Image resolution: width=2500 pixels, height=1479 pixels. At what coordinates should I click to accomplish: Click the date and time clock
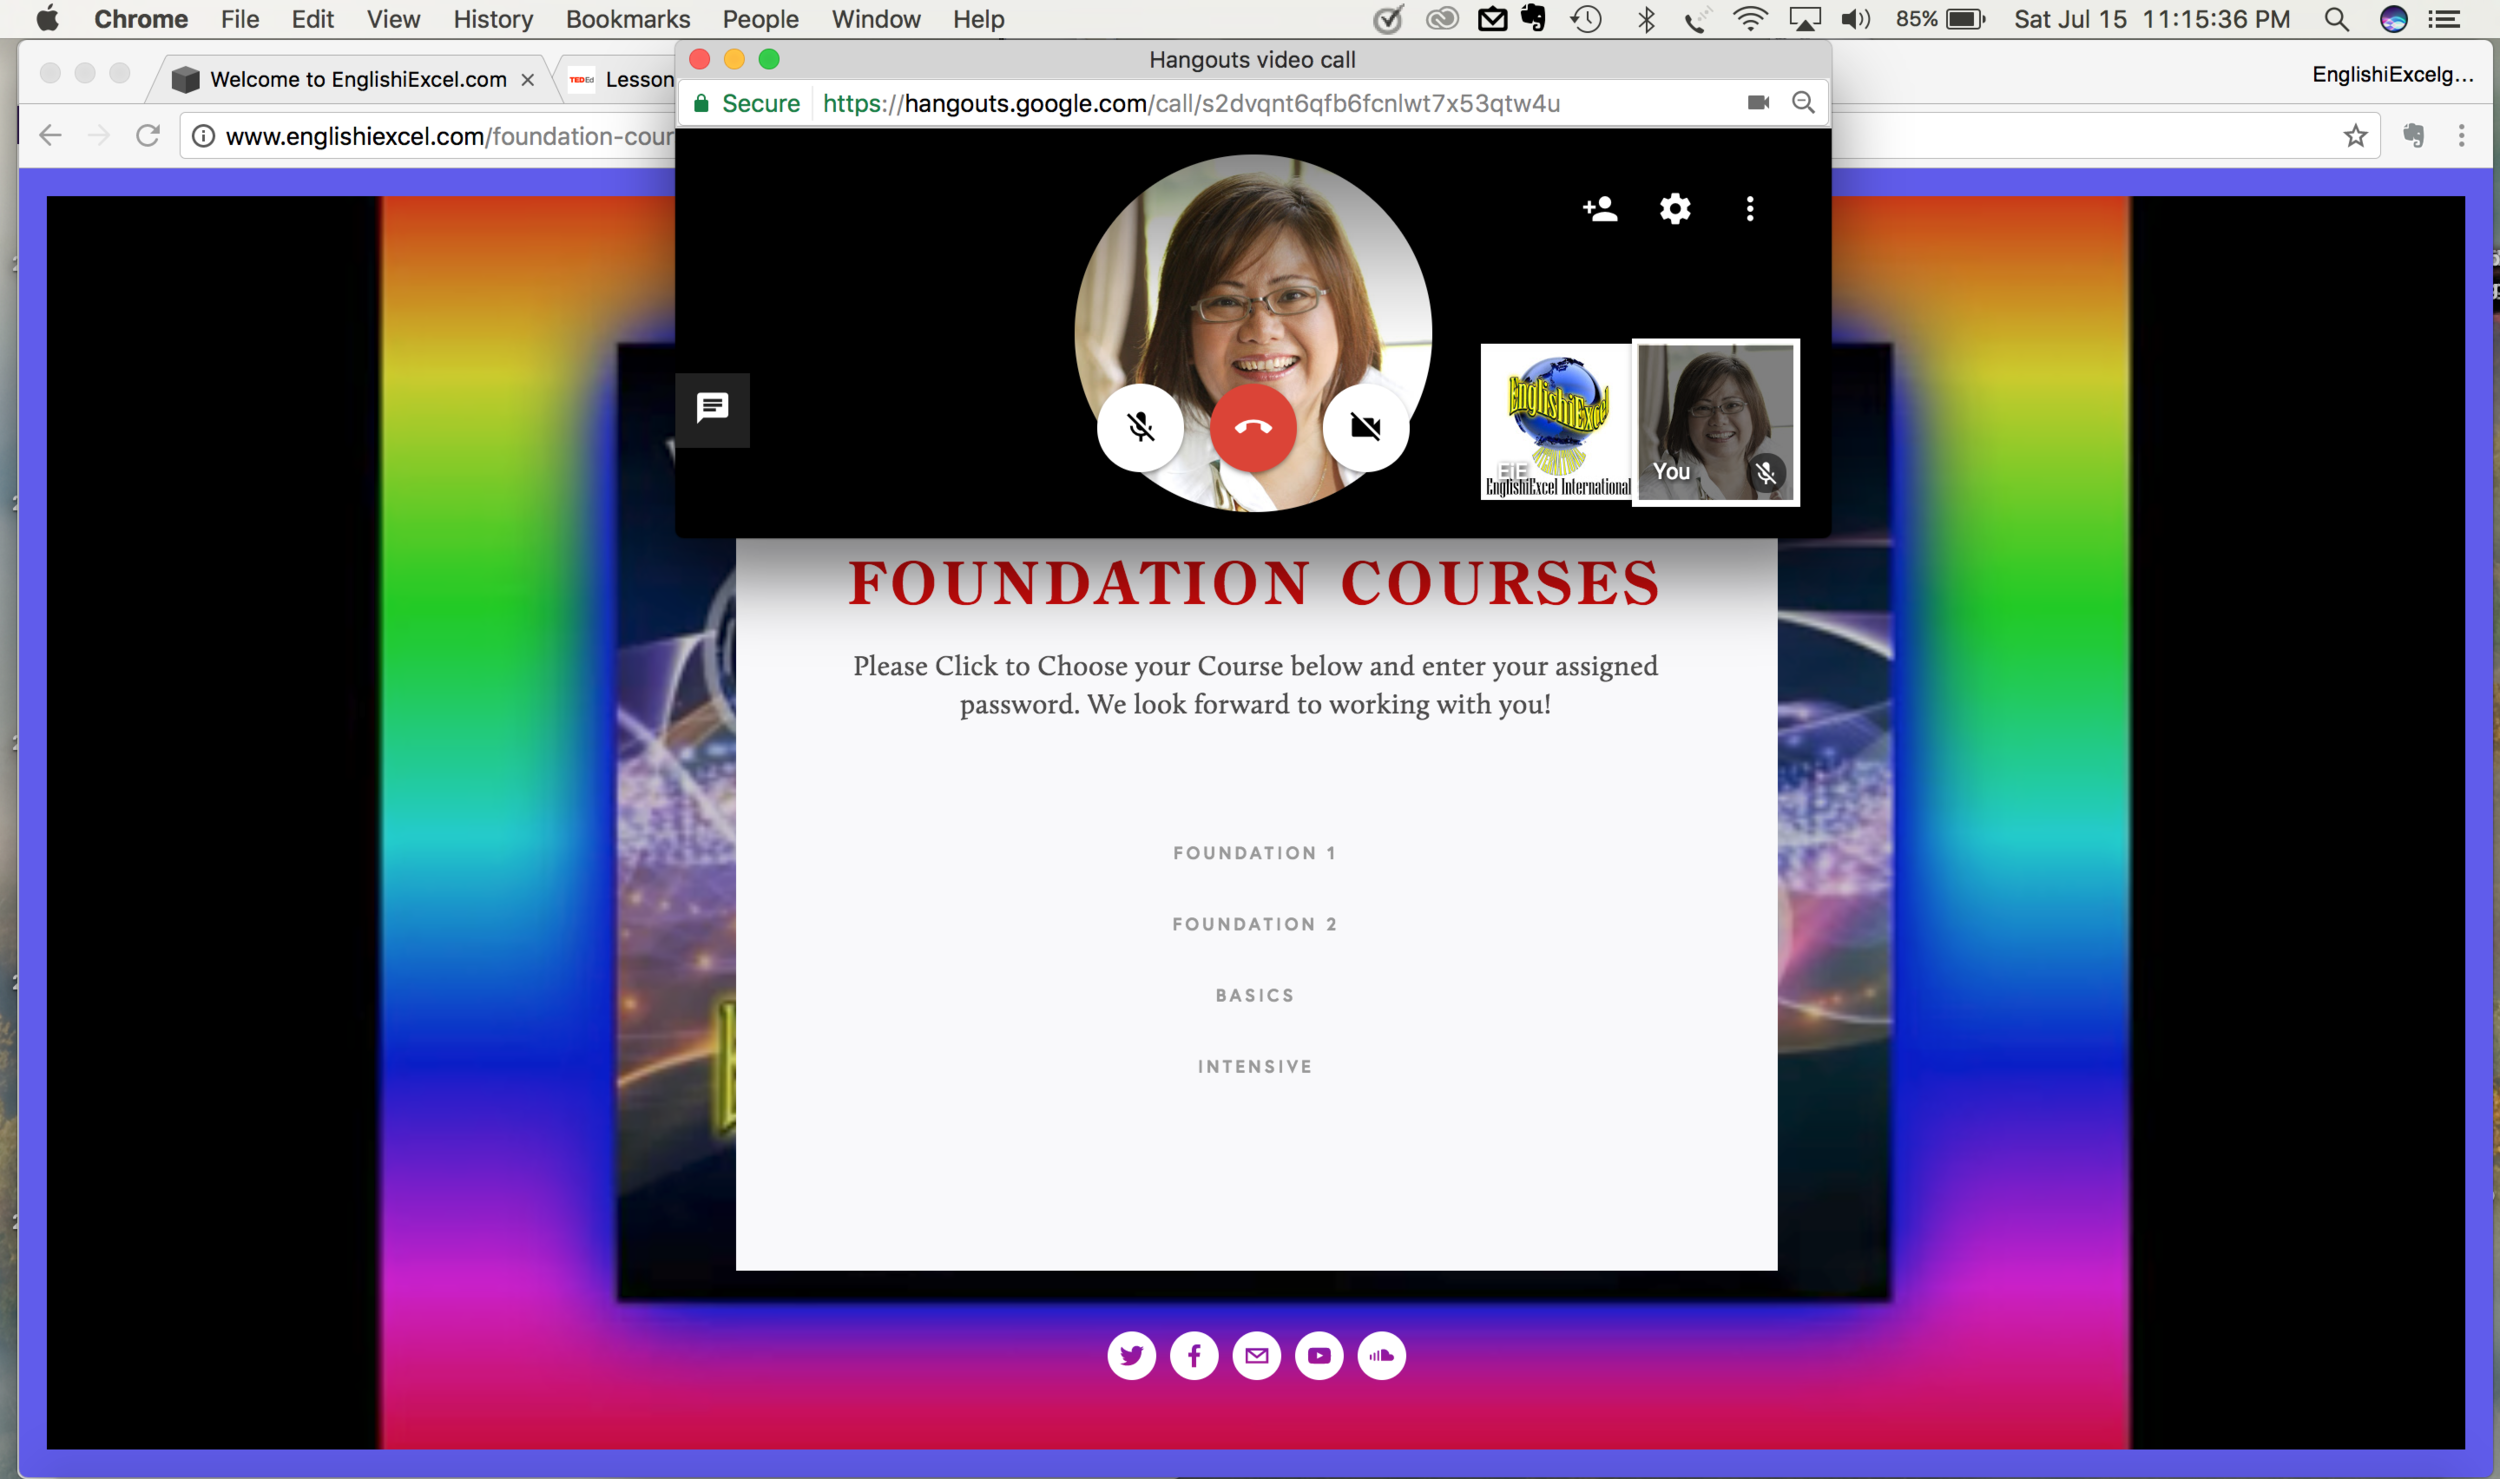coord(2152,19)
